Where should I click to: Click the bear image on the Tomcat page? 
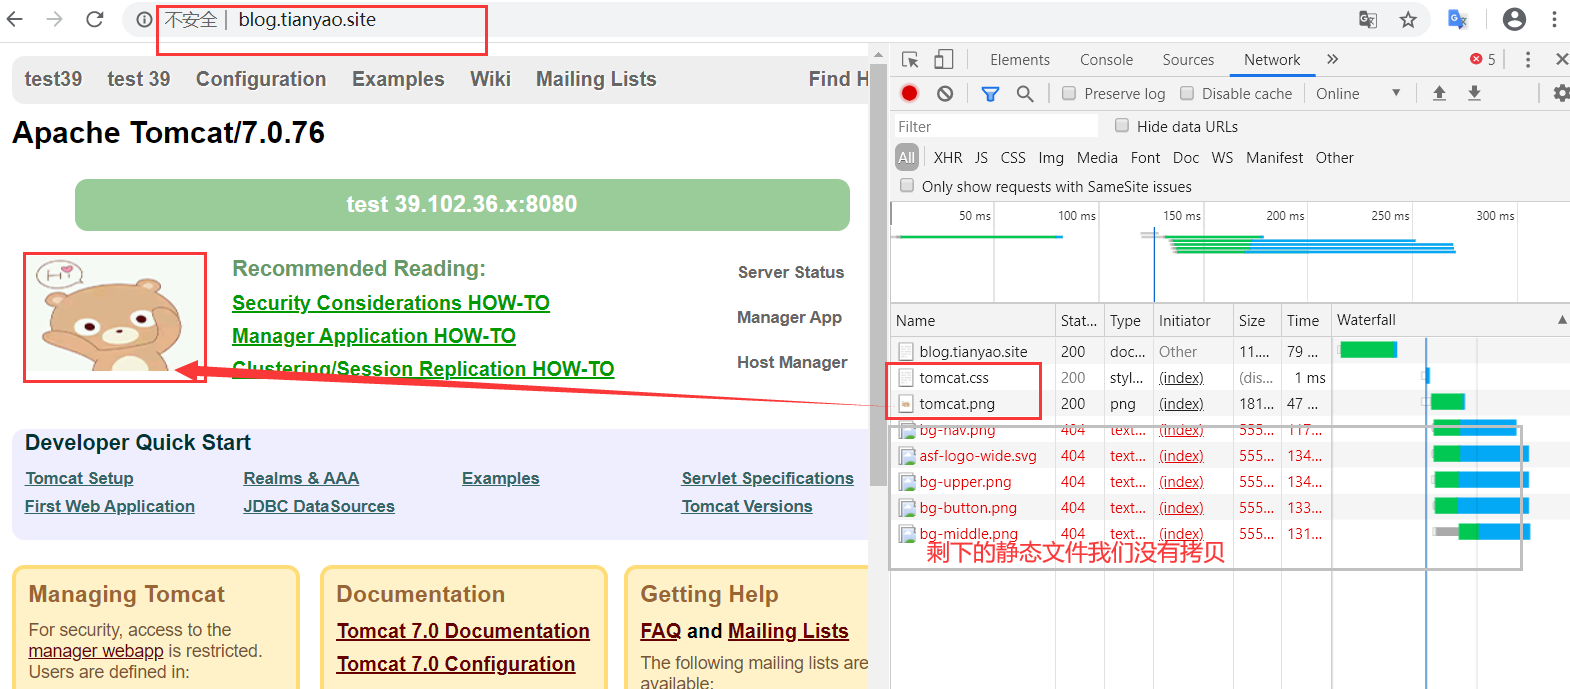point(115,317)
